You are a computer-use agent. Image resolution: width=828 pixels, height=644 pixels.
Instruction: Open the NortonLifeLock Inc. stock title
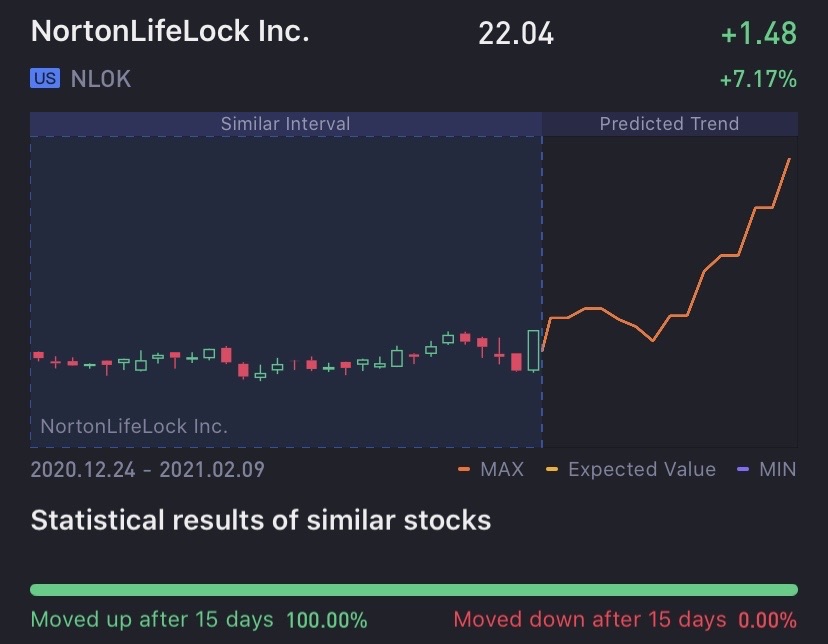click(x=170, y=31)
